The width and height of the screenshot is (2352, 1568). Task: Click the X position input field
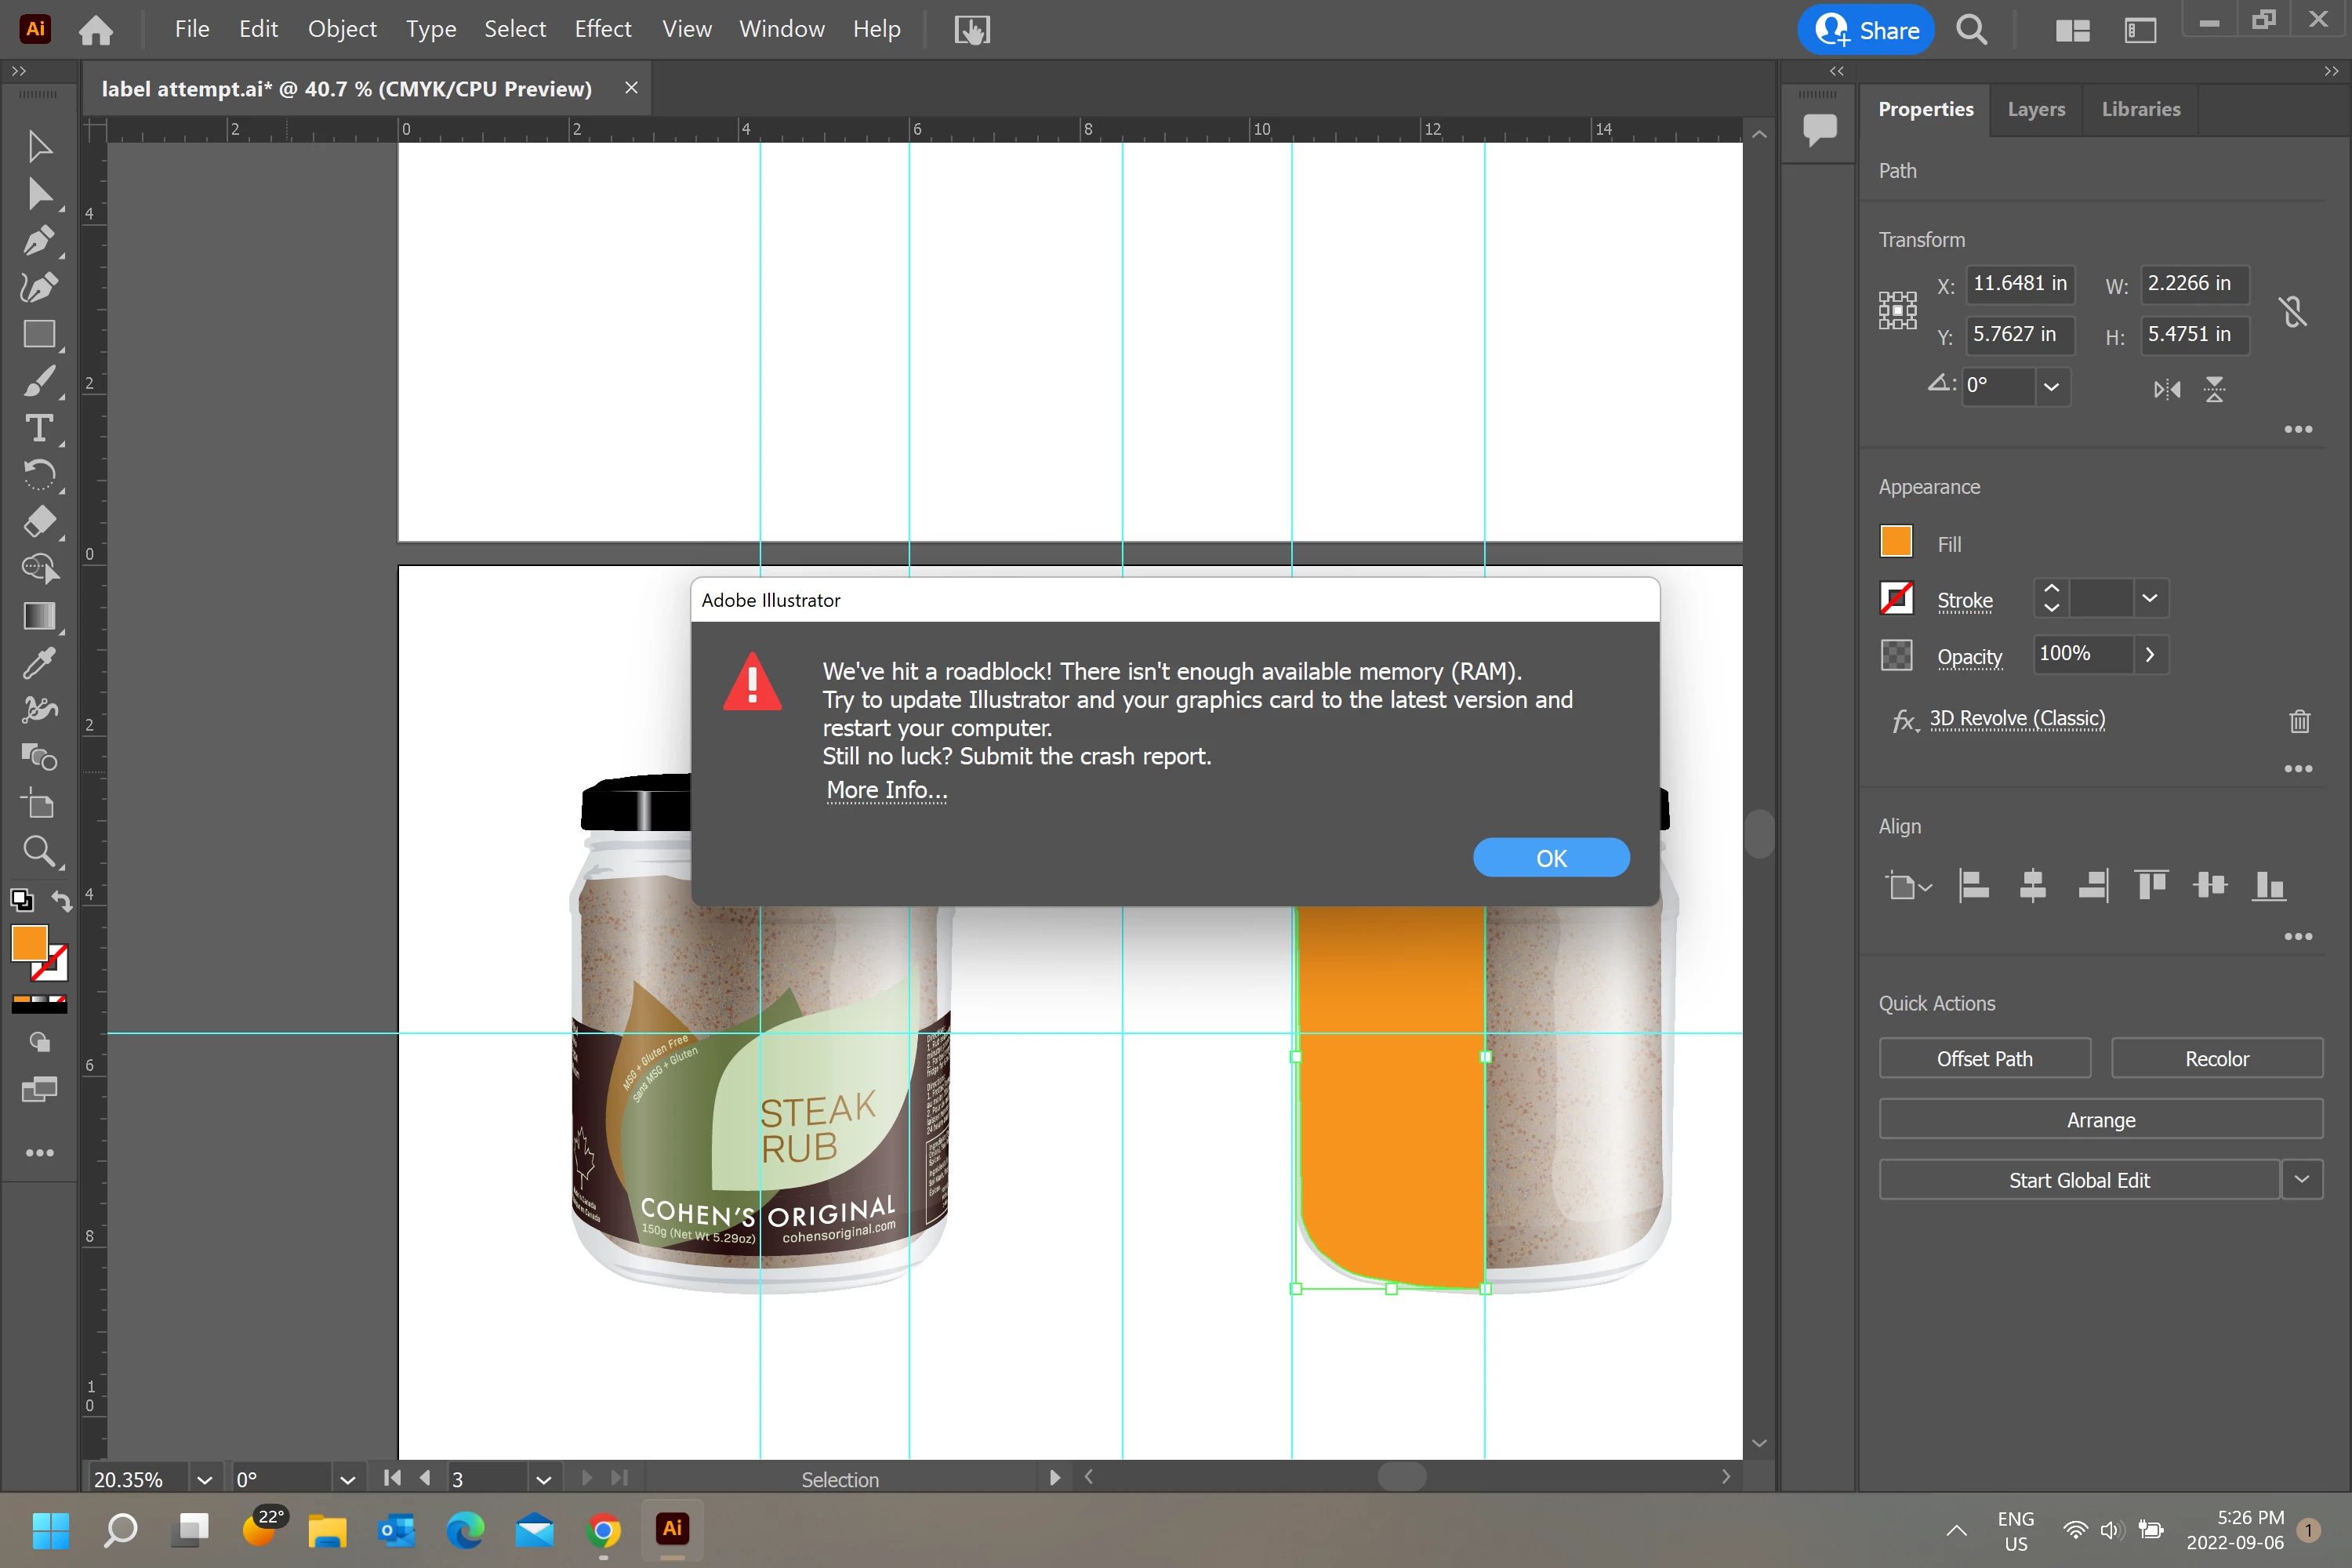pyautogui.click(x=2019, y=284)
